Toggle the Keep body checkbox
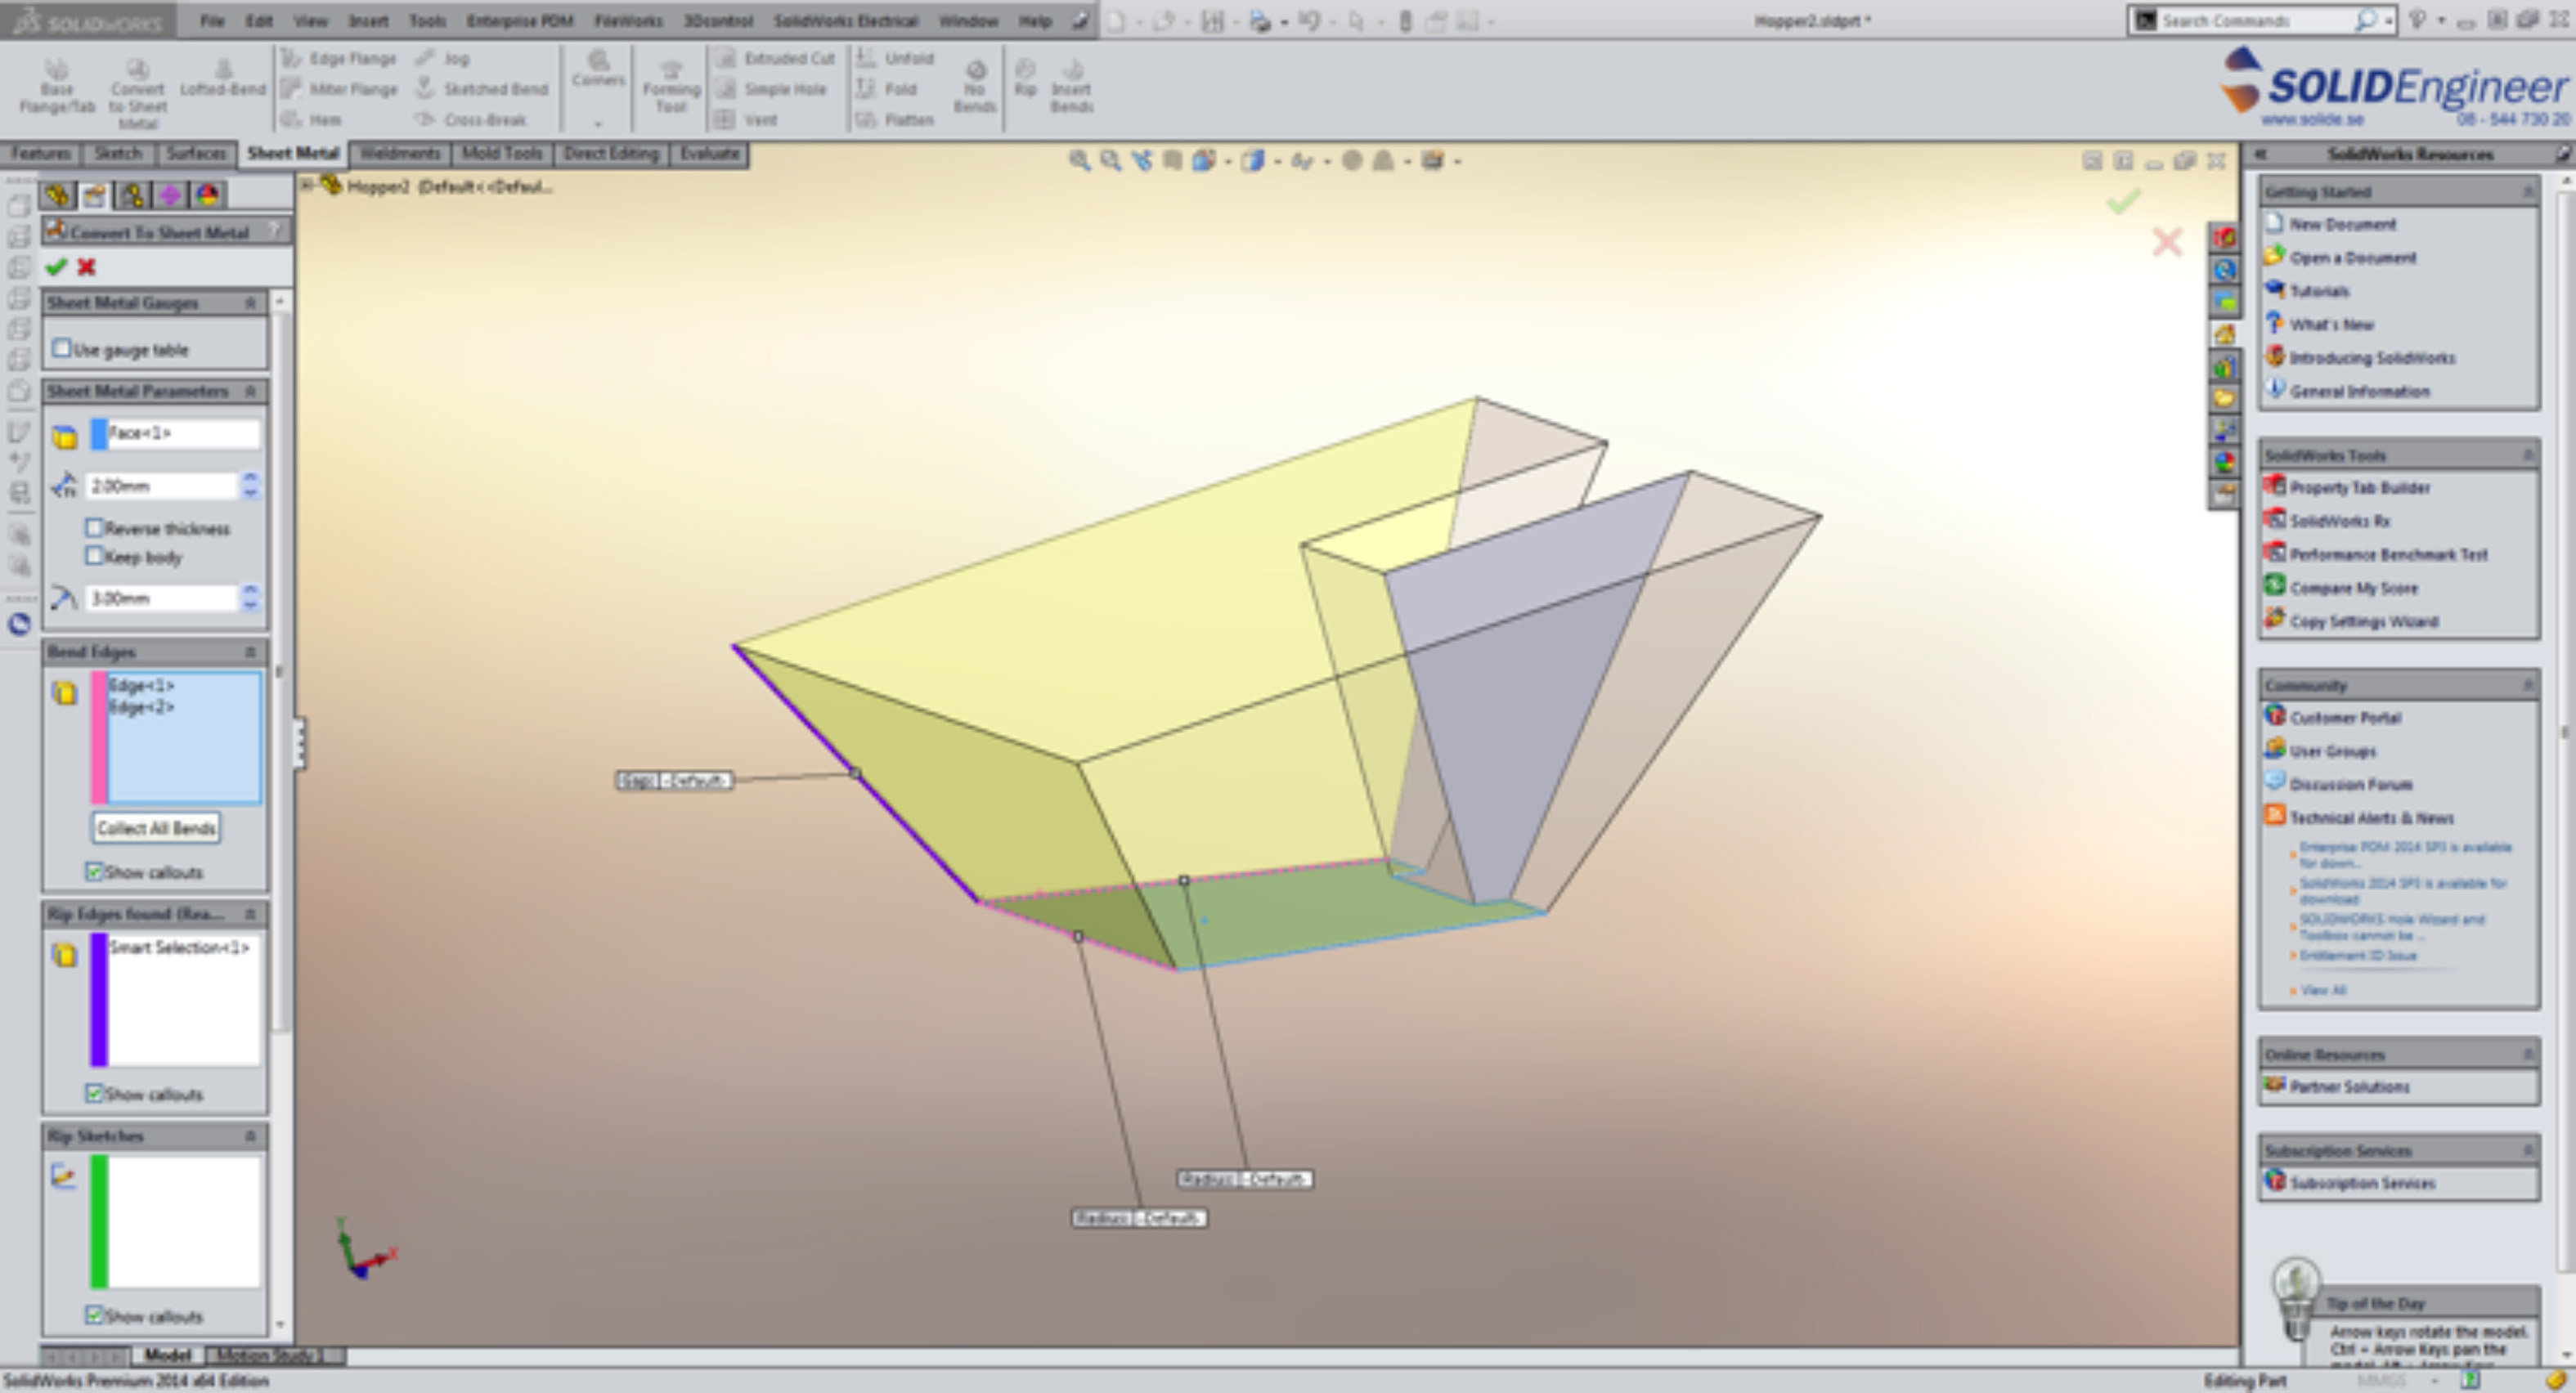 point(95,556)
